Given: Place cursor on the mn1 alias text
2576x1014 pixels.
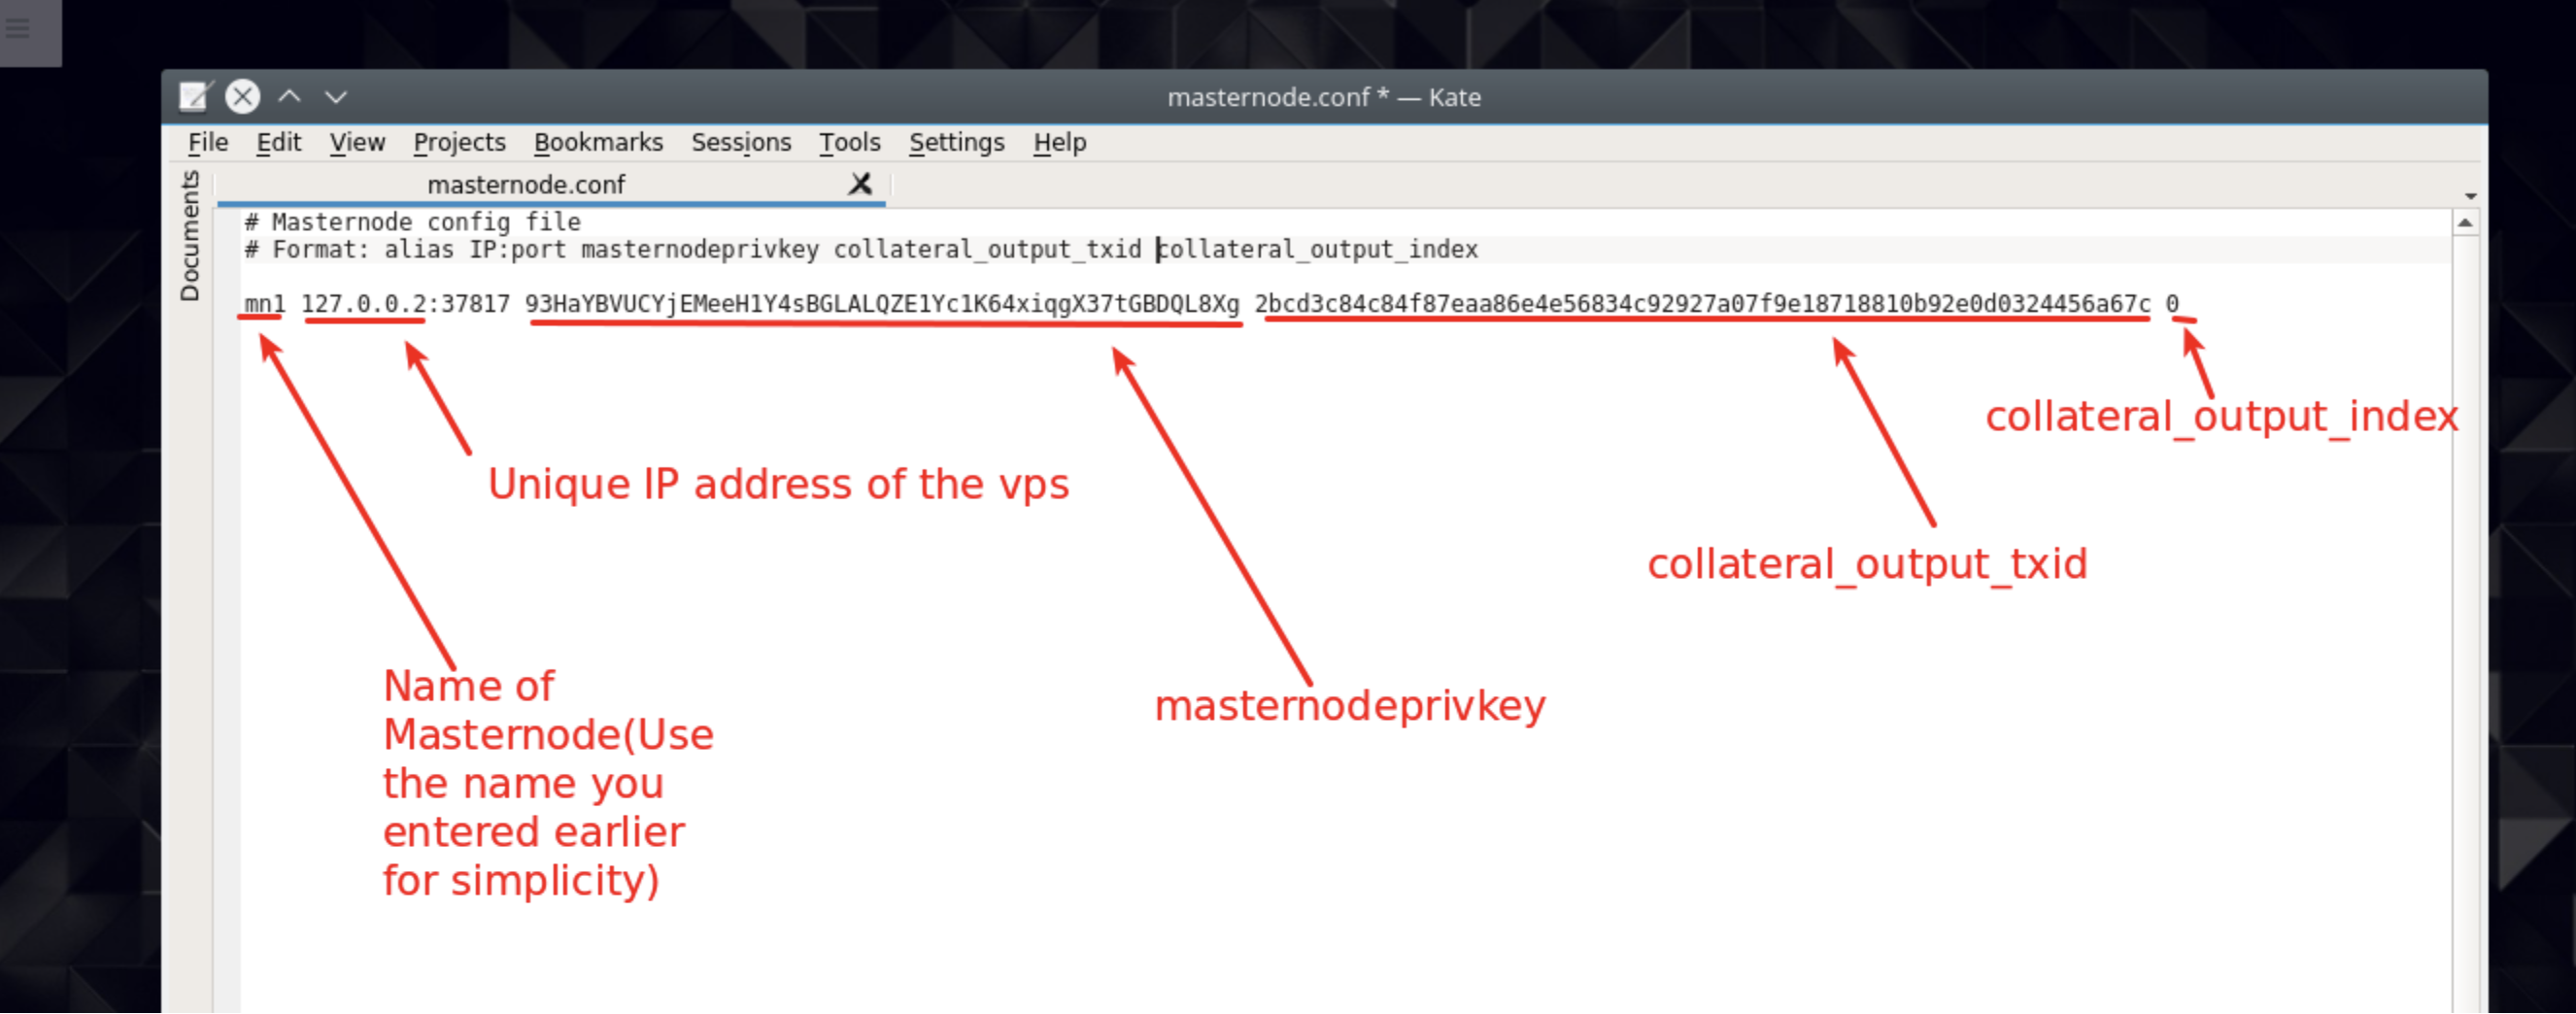Looking at the screenshot, I should [265, 304].
